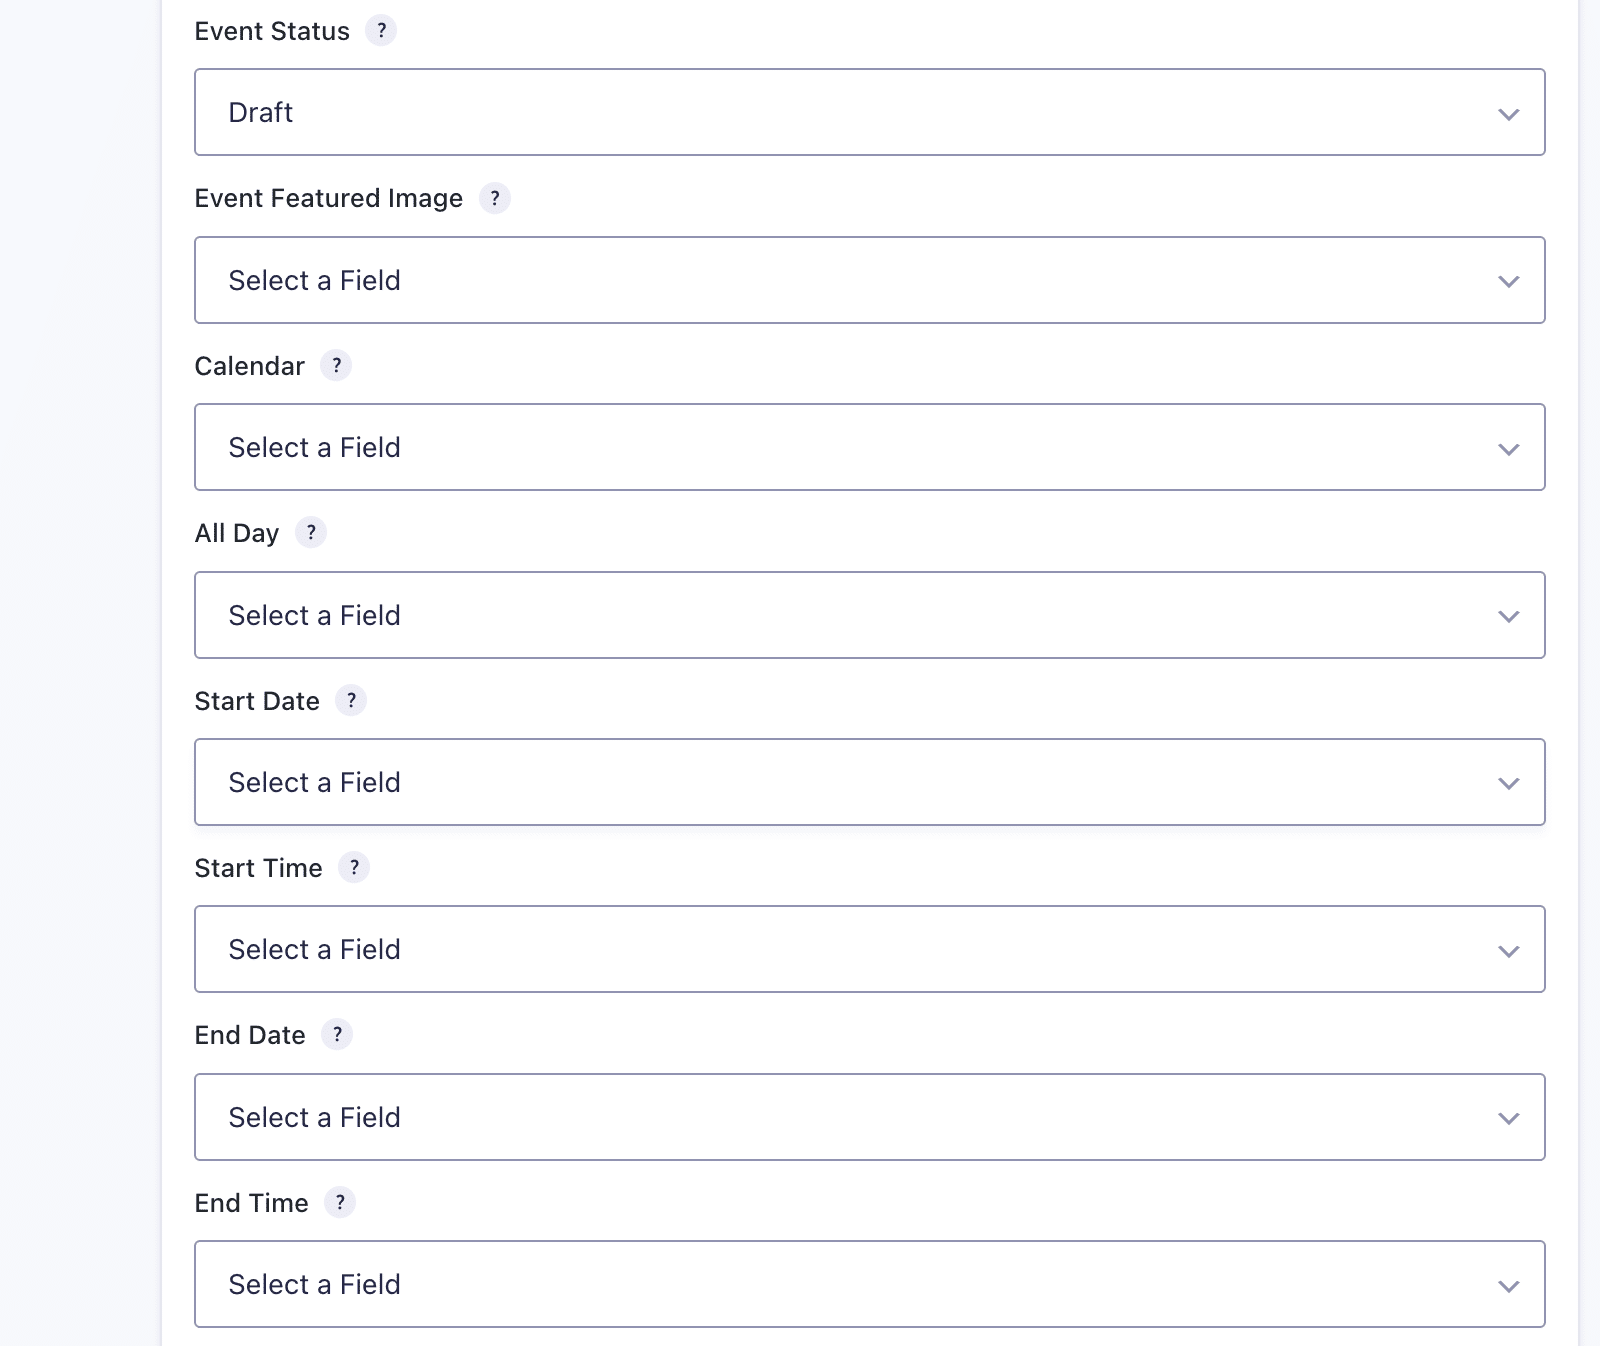The image size is (1600, 1346).
Task: Click the End Time help icon
Action: 340,1203
